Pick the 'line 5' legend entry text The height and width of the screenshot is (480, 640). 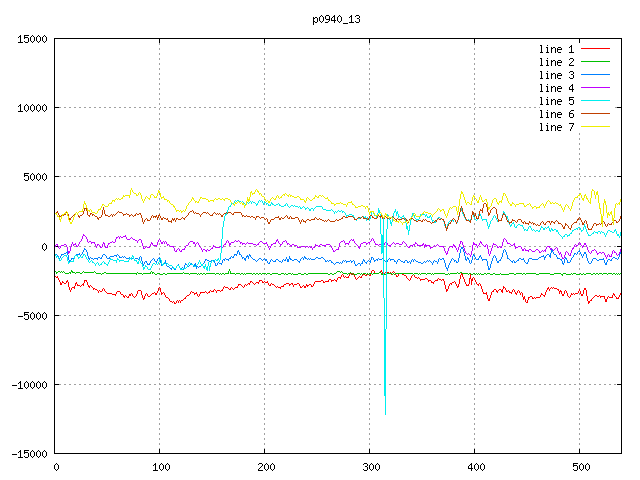[557, 101]
